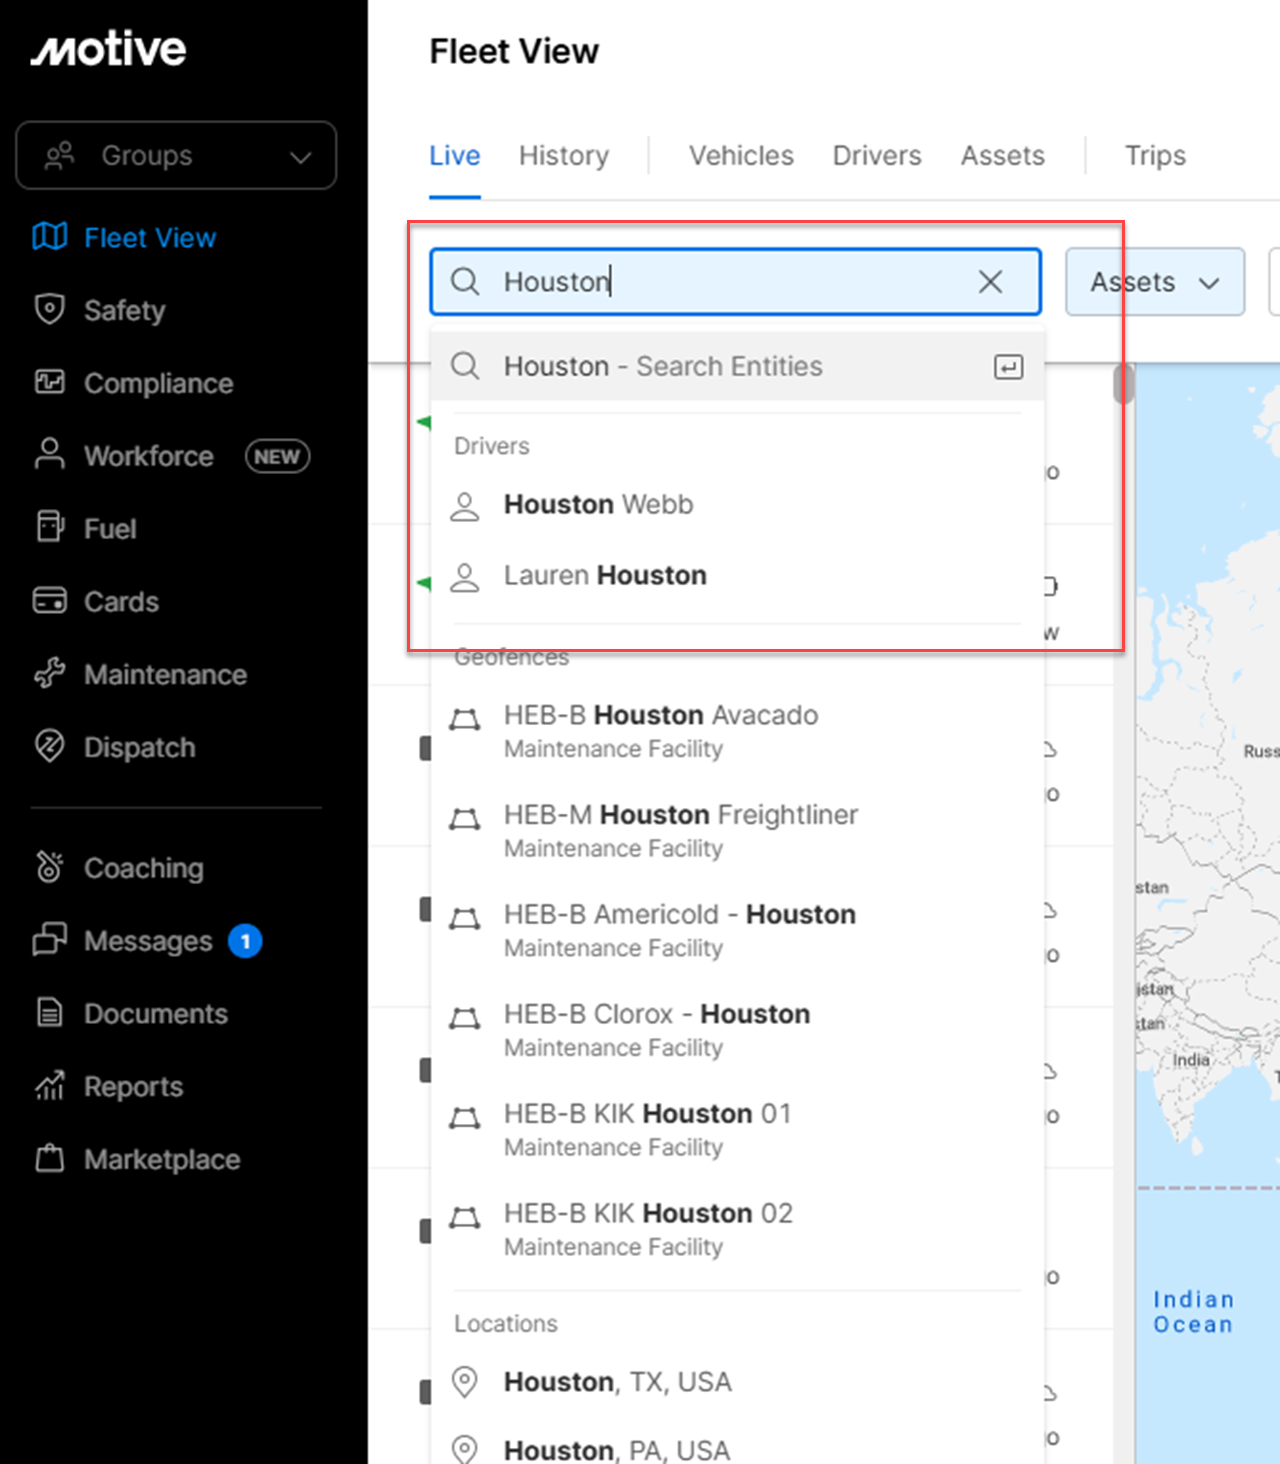Clear the Houston search text
Viewport: 1280px width, 1464px height.
(x=990, y=281)
